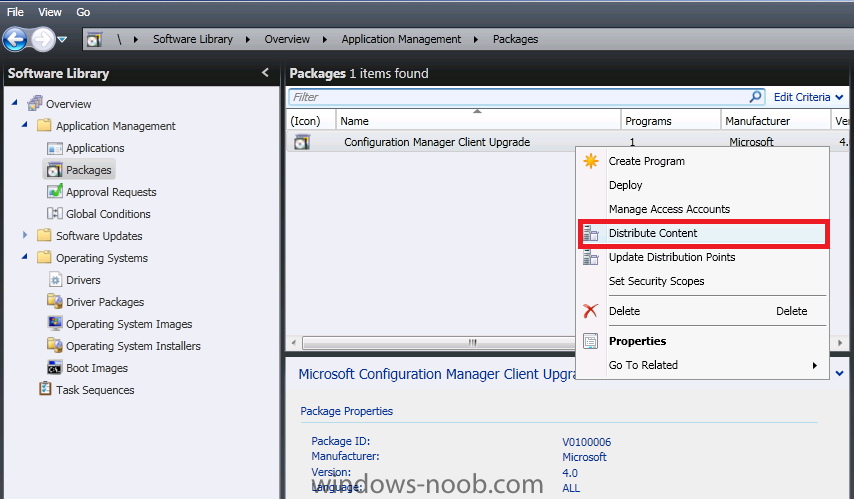Click the Create Program star icon
854x499 pixels.
[x=591, y=161]
